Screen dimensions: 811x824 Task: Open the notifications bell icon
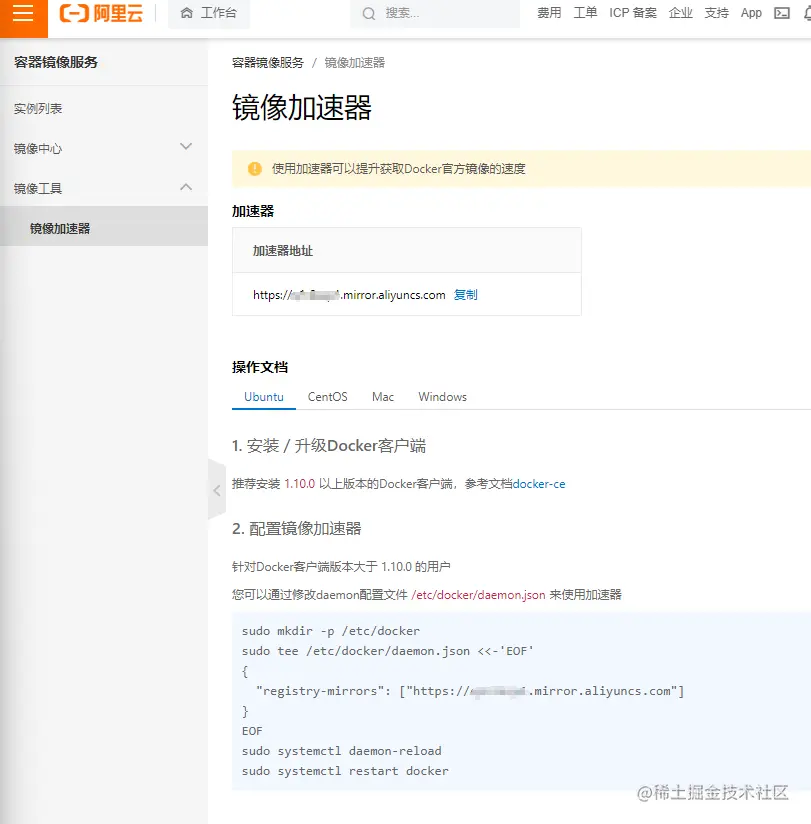807,14
